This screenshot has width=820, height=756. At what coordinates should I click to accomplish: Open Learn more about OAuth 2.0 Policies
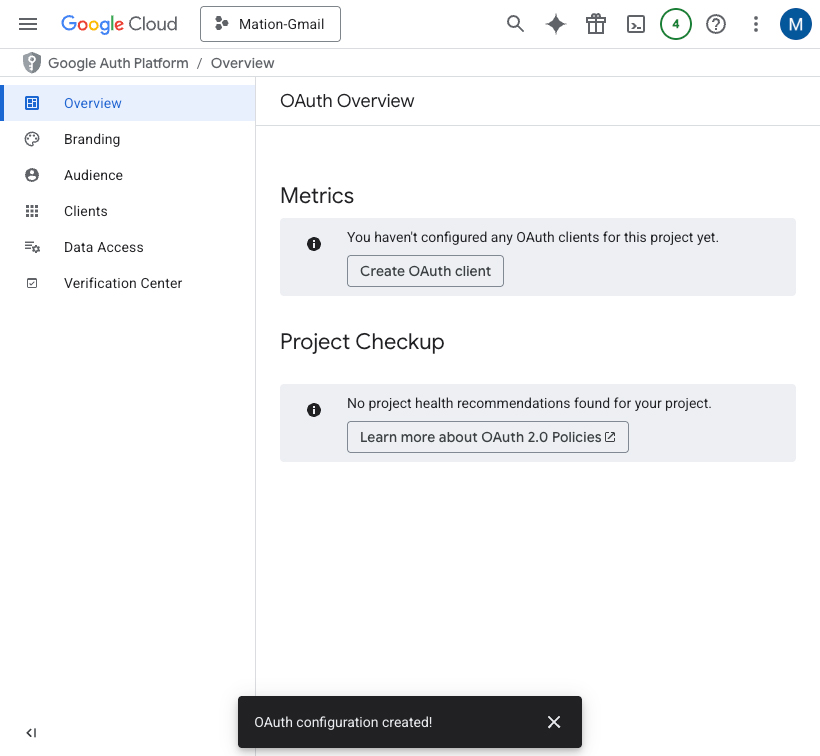(487, 437)
